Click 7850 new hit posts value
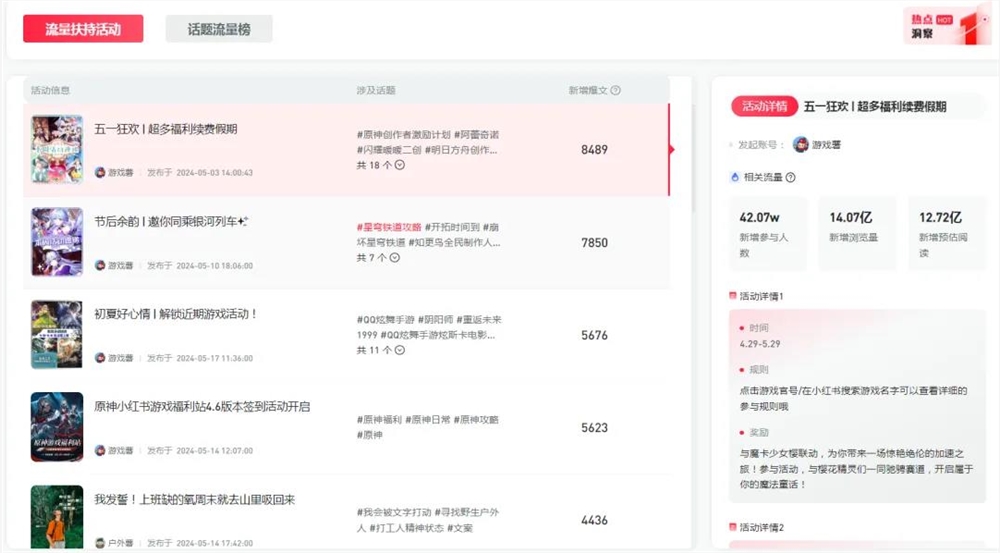1000x553 pixels. pos(594,242)
